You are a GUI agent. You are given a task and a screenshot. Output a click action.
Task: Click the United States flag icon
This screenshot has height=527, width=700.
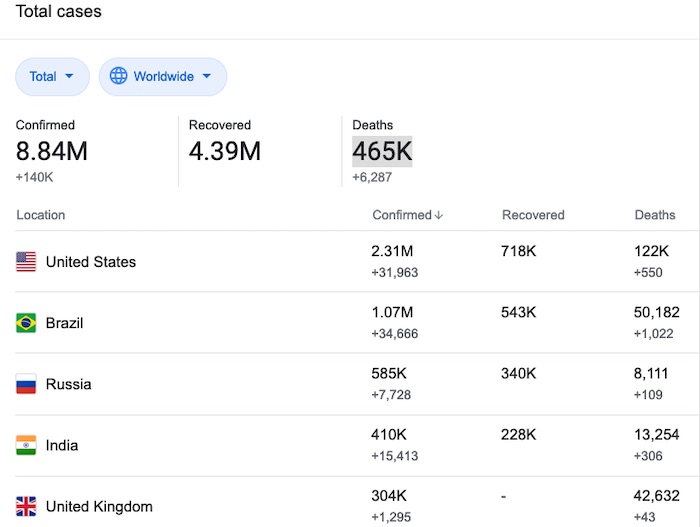26,262
